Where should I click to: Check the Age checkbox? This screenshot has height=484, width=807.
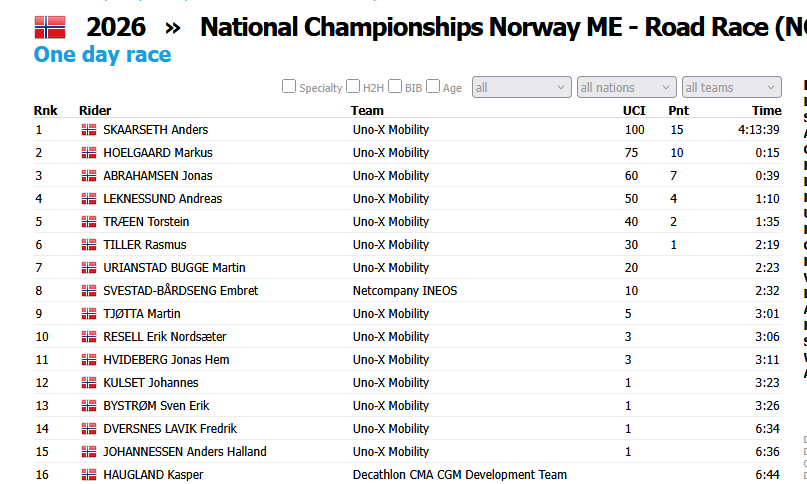tap(433, 86)
